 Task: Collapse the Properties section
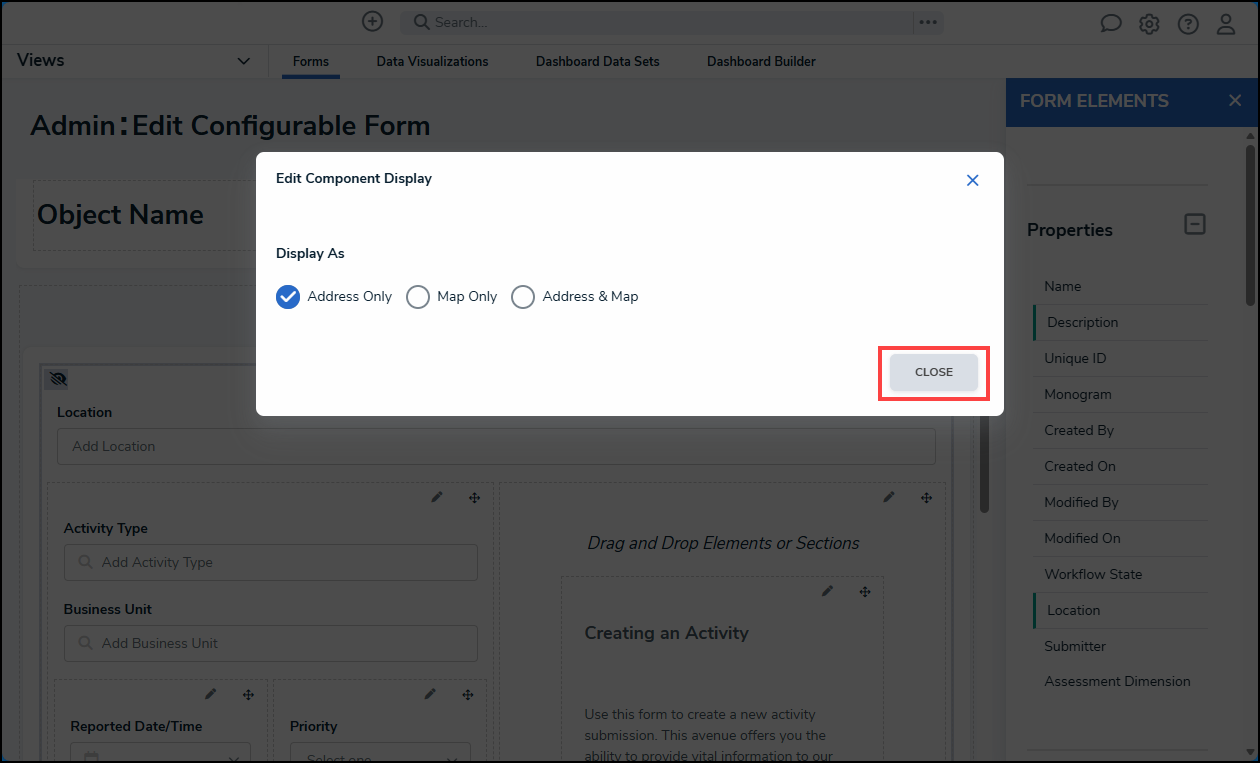[x=1195, y=224]
